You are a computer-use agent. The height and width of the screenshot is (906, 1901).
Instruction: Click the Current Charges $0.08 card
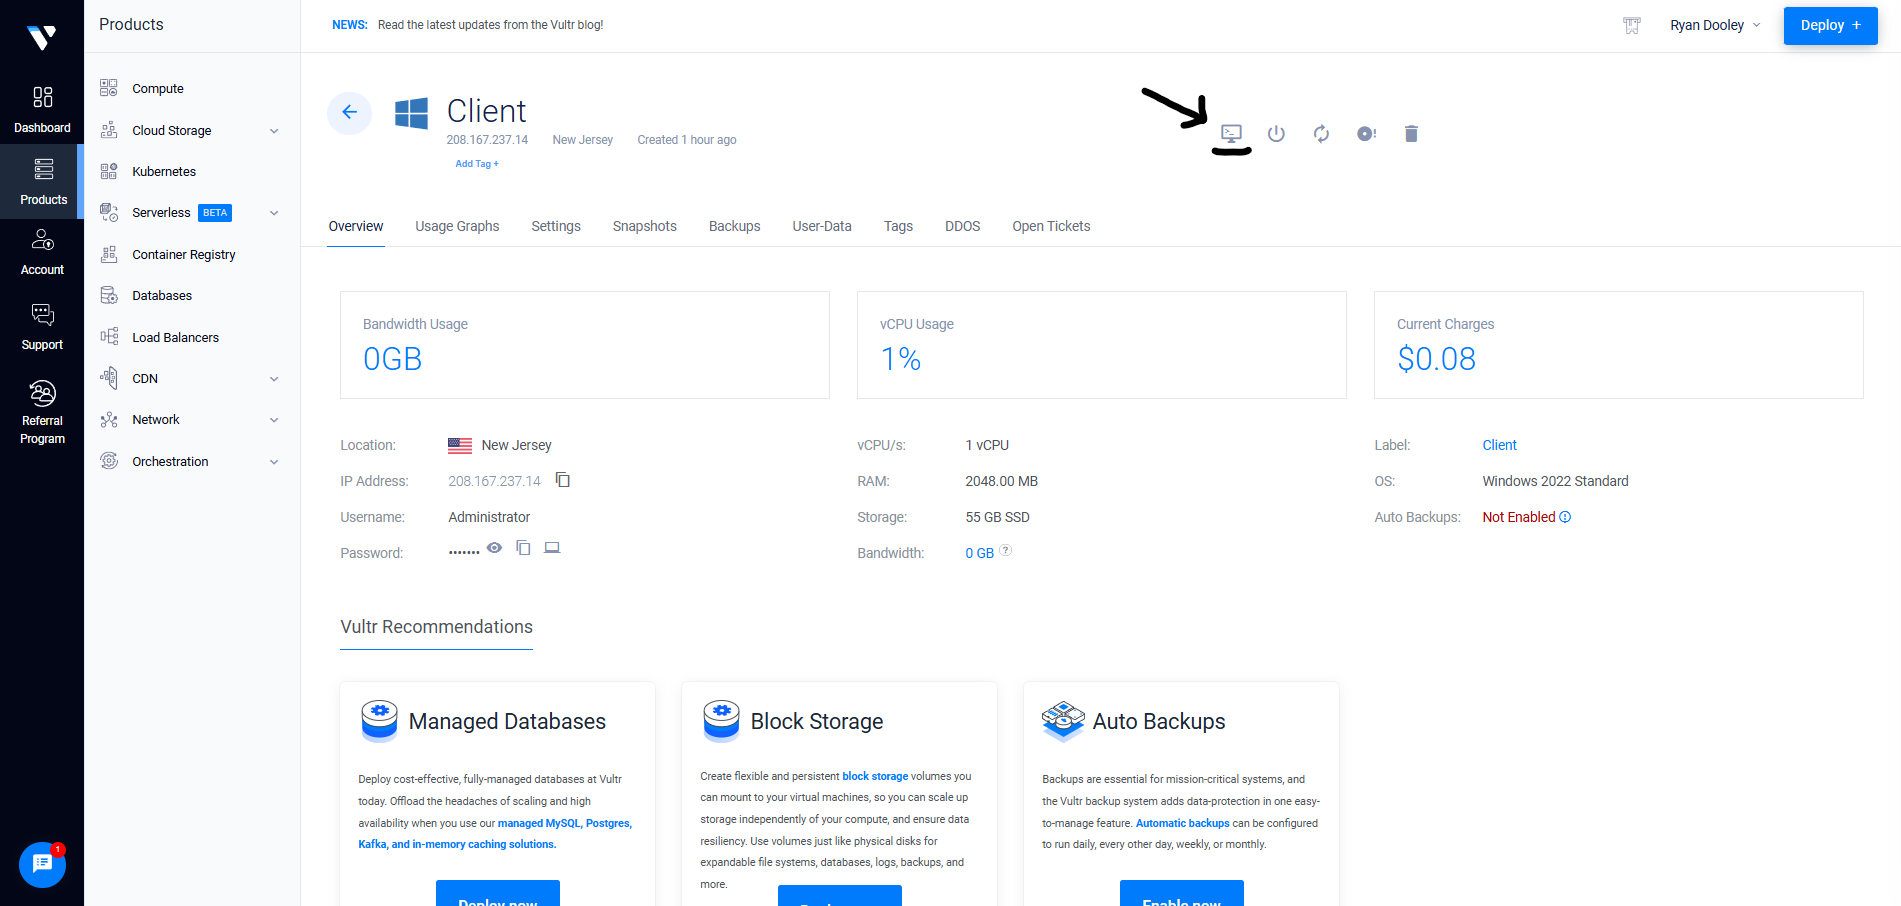pos(1619,345)
